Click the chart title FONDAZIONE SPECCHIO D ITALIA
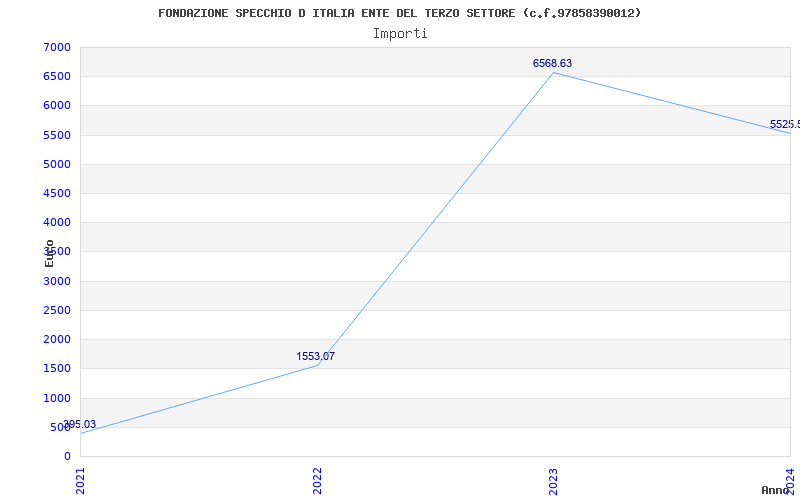 pos(399,13)
